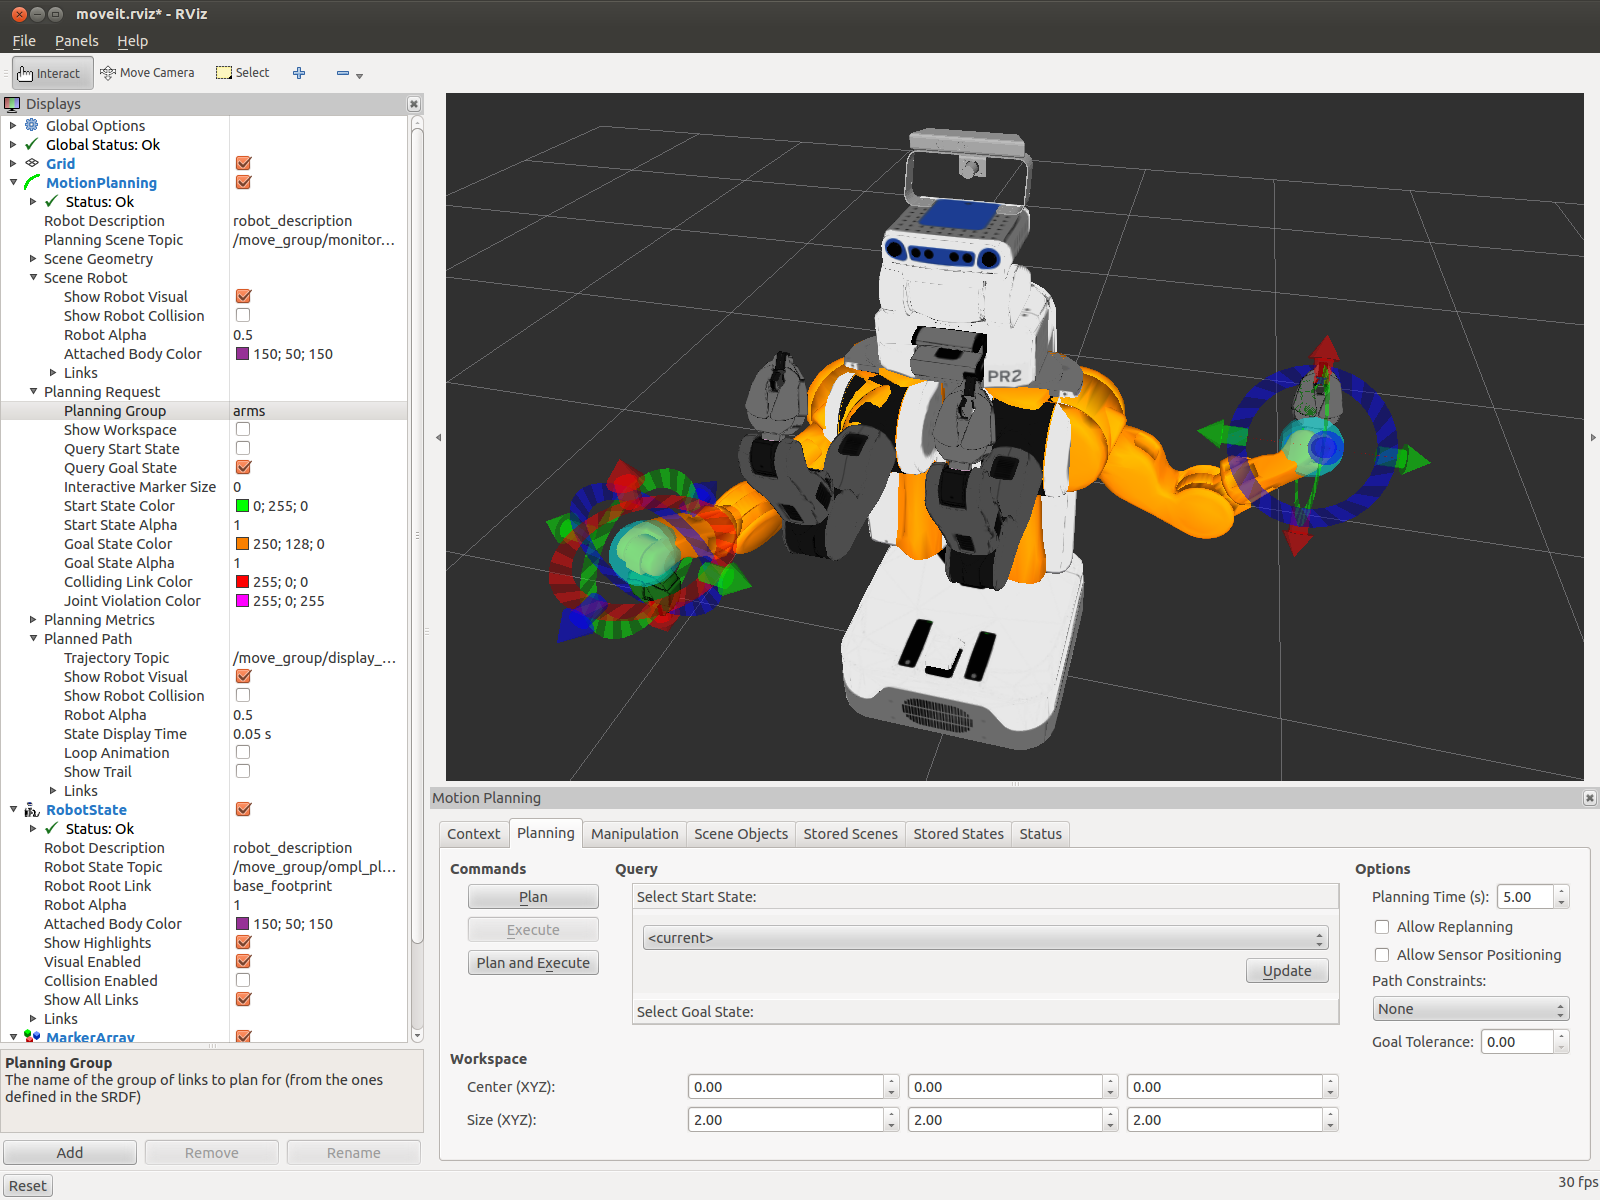Image resolution: width=1600 pixels, height=1200 pixels.
Task: Choose the Select tool in the toolbar
Action: (x=243, y=73)
